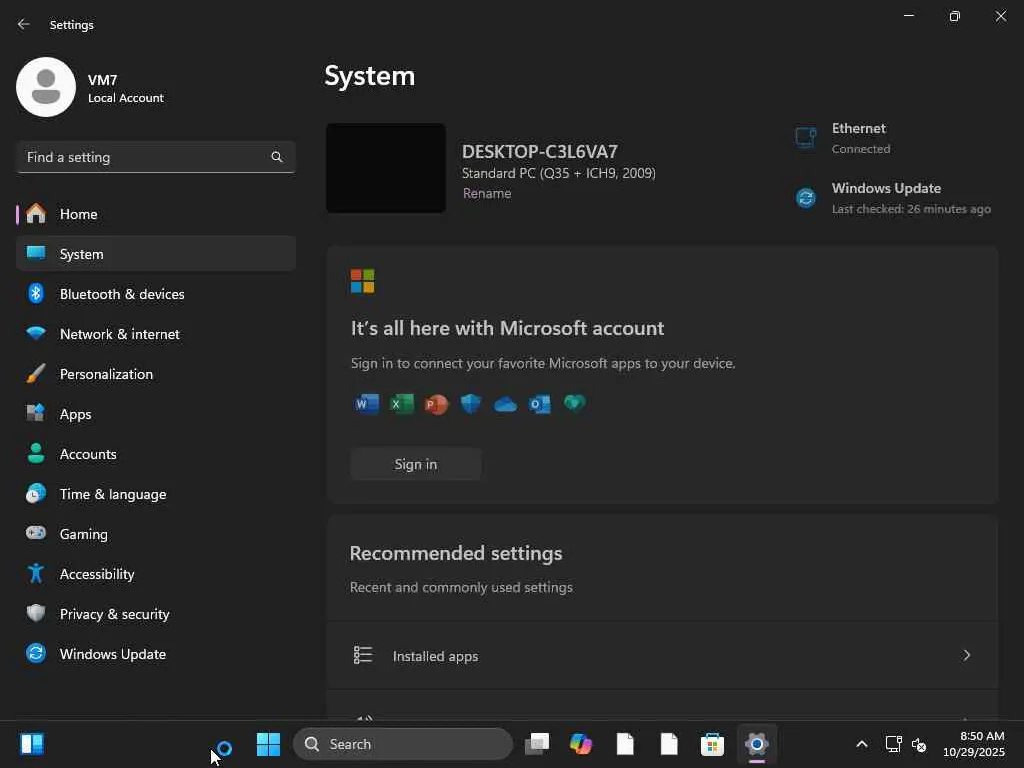Click the Outlook app icon
Screen dimensions: 1024x768
[x=540, y=404]
